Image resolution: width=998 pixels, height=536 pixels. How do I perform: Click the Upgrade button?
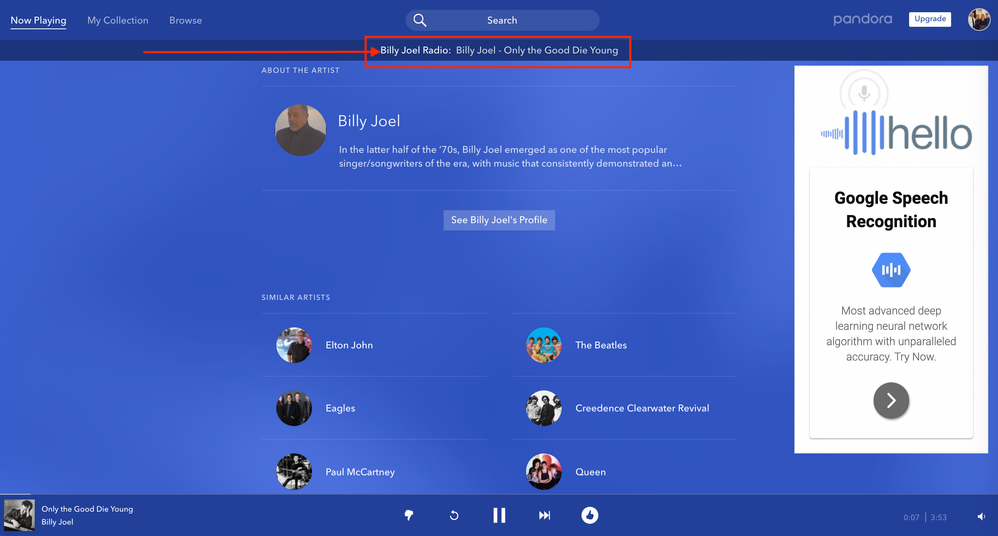coord(930,19)
